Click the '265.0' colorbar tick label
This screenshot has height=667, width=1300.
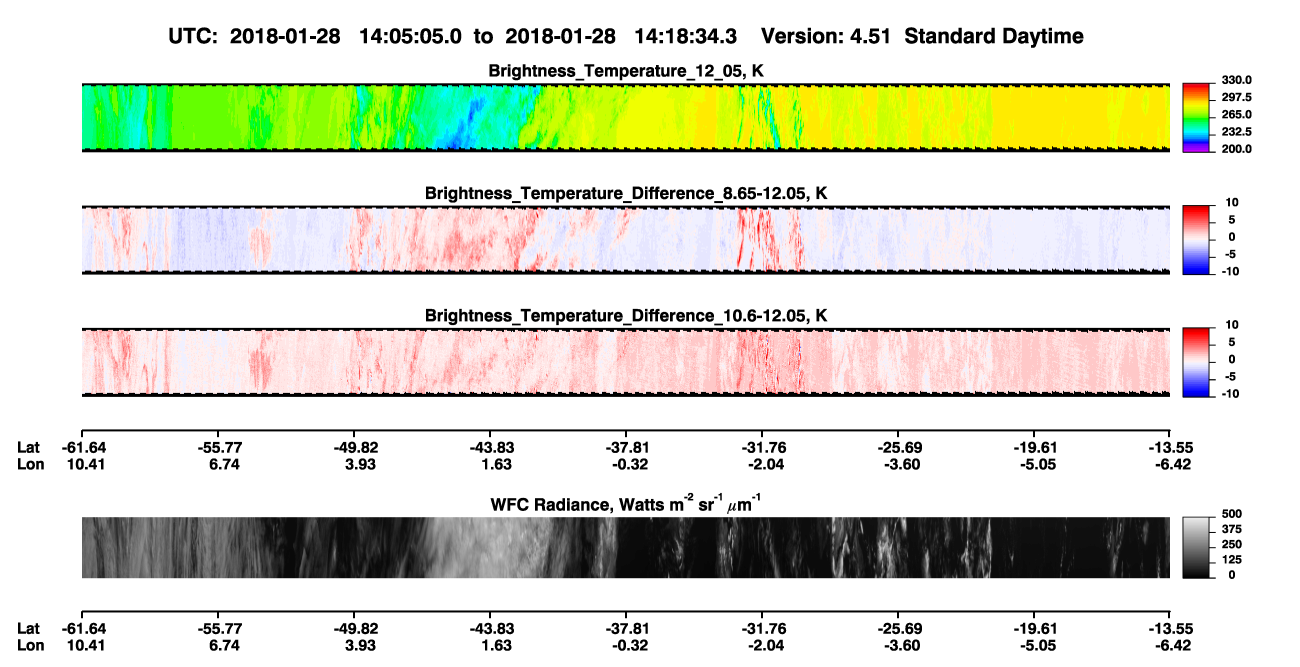point(1235,115)
